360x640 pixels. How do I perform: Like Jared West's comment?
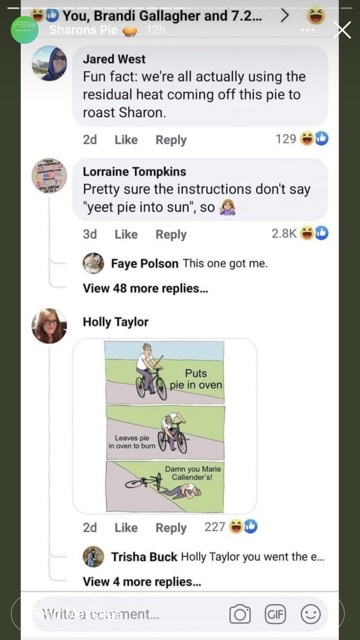(x=126, y=140)
